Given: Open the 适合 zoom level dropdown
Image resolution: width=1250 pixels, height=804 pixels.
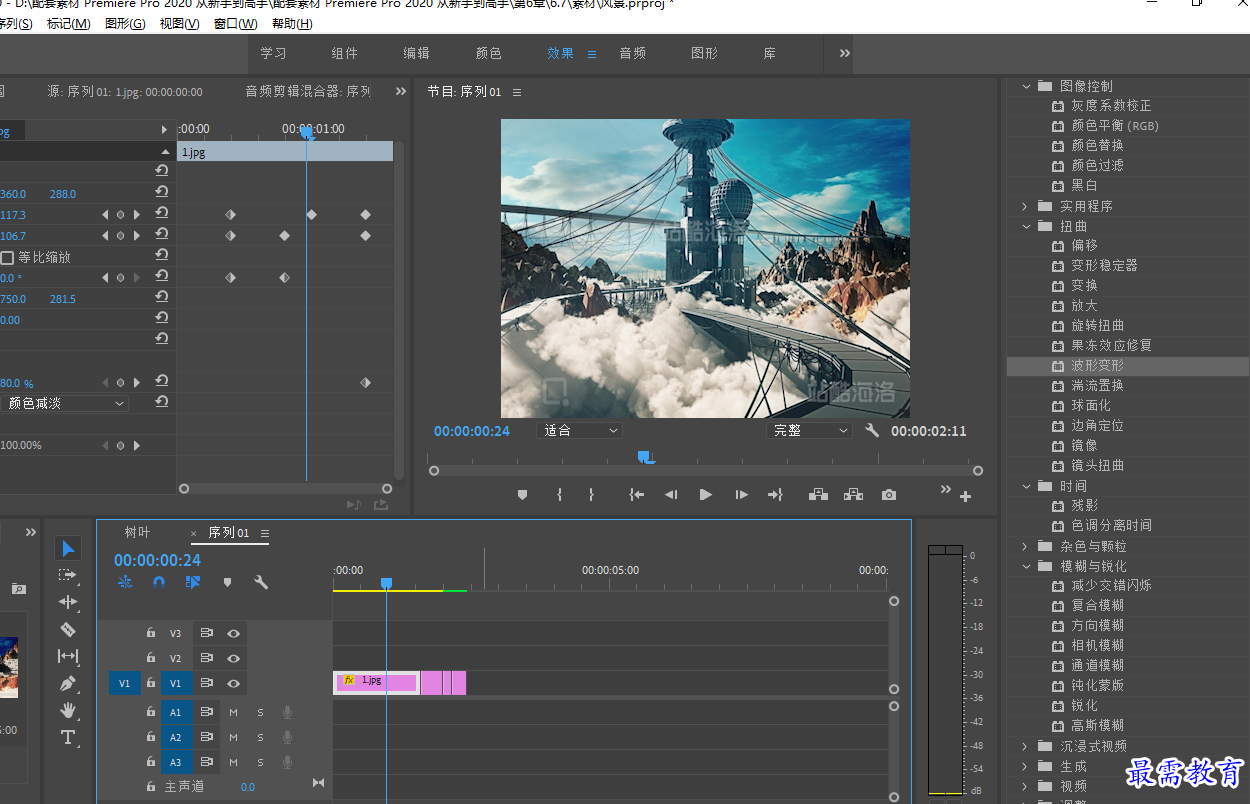Looking at the screenshot, I should click(x=581, y=431).
